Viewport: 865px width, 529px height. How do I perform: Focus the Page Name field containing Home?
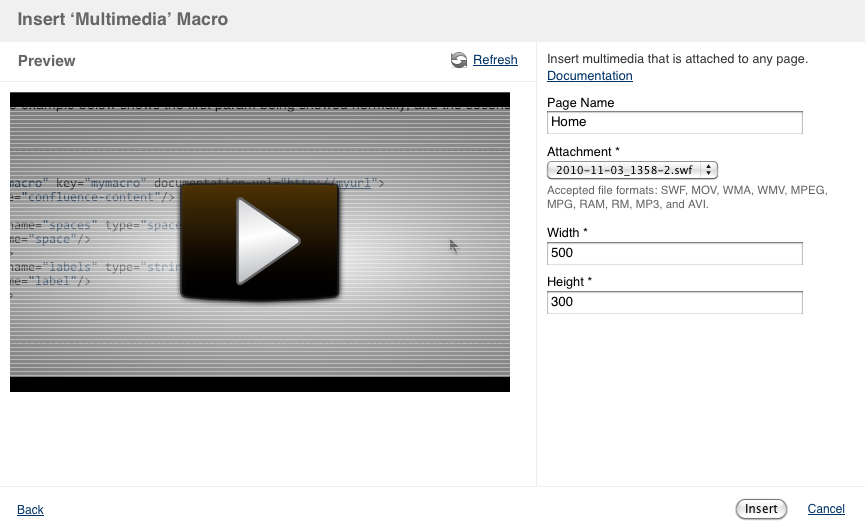tap(675, 122)
